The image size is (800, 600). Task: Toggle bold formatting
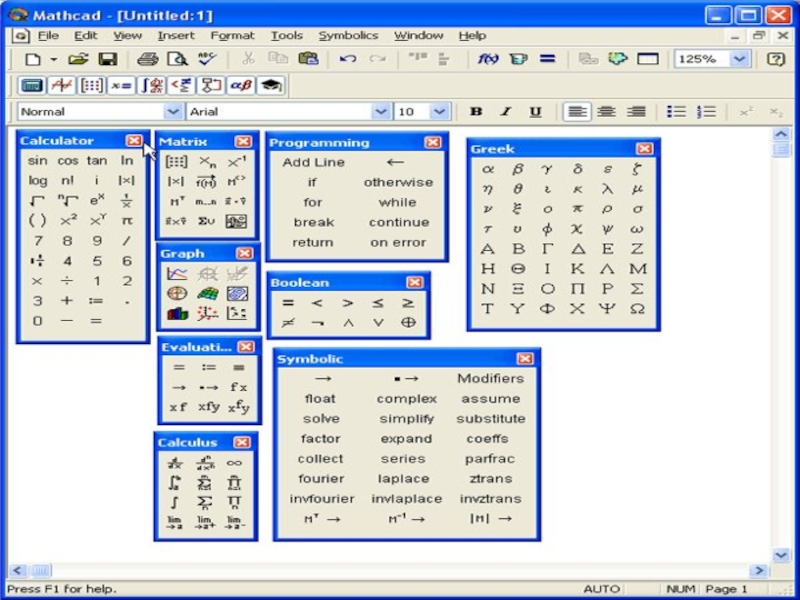coord(476,112)
